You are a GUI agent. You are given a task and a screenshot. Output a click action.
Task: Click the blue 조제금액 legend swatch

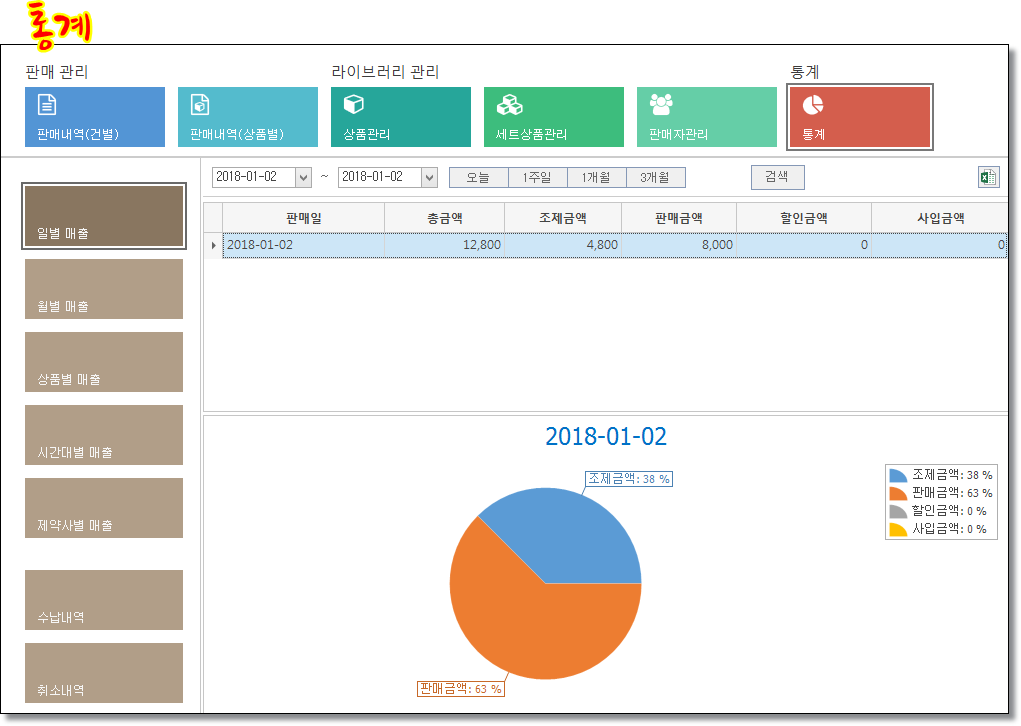coord(897,475)
